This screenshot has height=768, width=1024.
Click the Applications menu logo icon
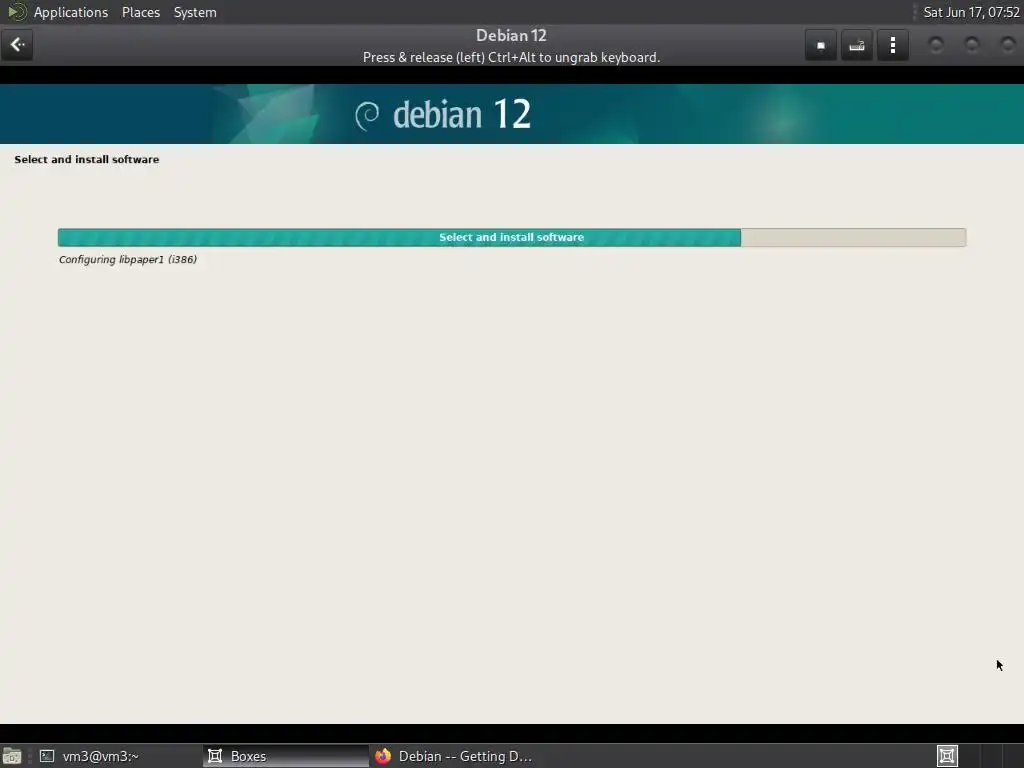pos(16,12)
